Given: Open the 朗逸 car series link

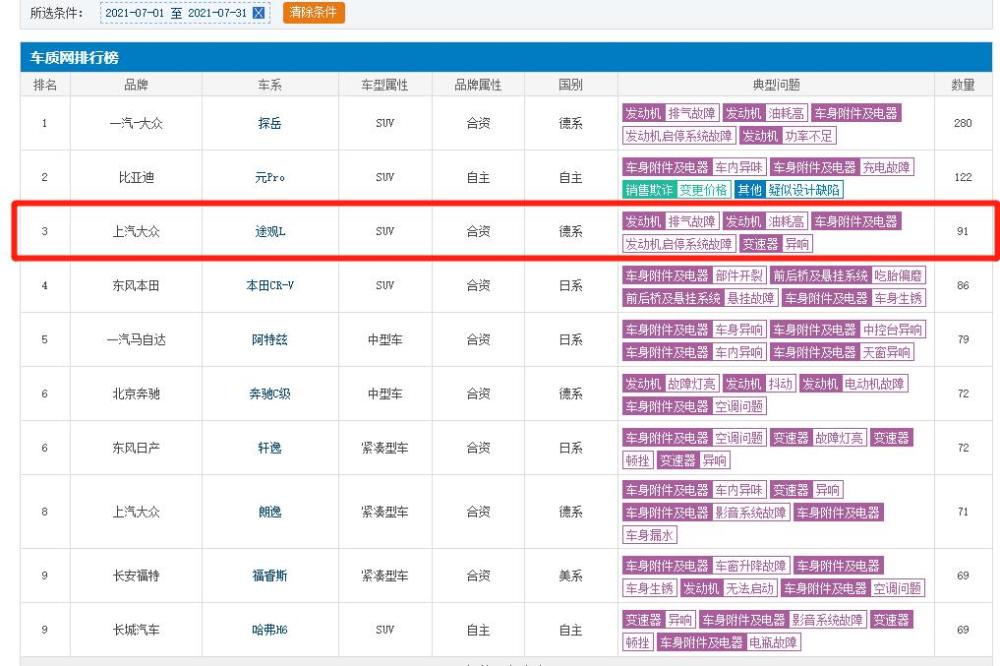Looking at the screenshot, I should (x=270, y=512).
